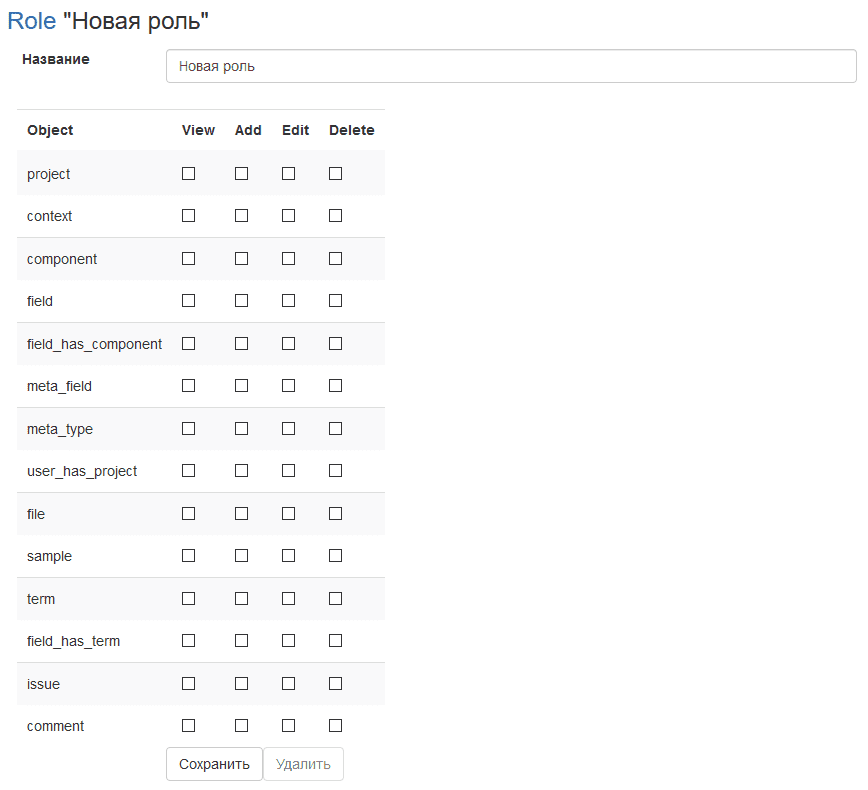This screenshot has width=868, height=790.
Task: Check Edit permission for project
Action: 288,173
